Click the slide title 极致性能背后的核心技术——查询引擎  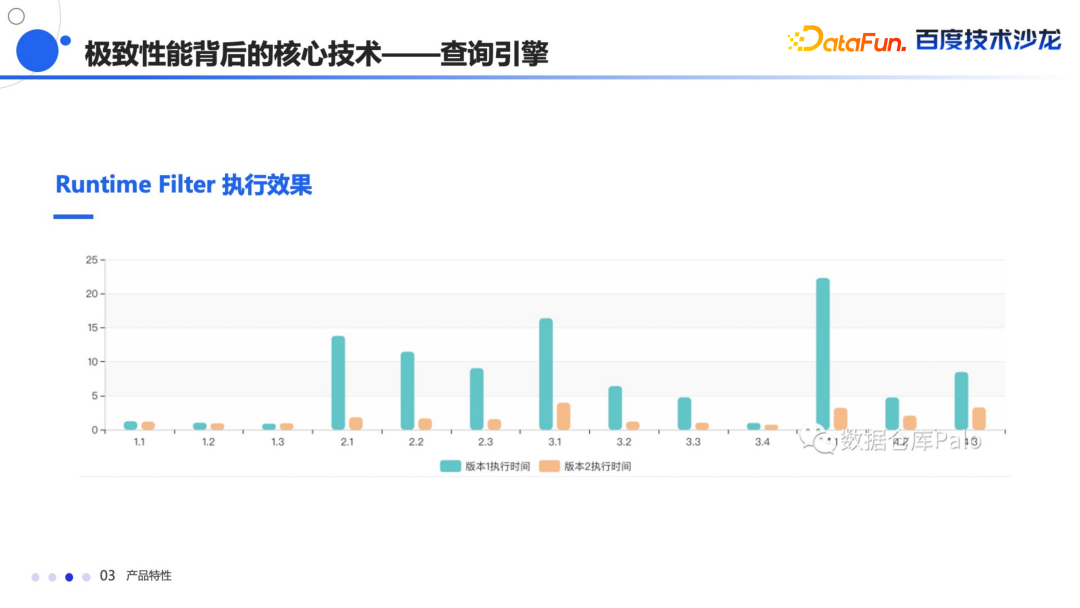(x=316, y=54)
